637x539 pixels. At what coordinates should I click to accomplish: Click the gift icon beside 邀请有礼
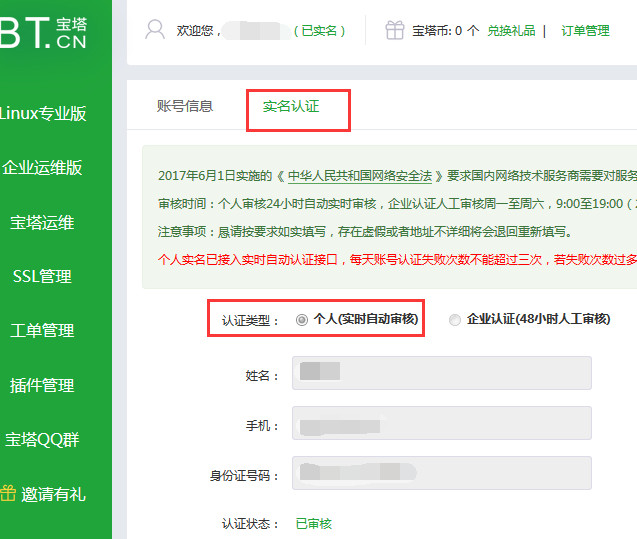click(8, 494)
